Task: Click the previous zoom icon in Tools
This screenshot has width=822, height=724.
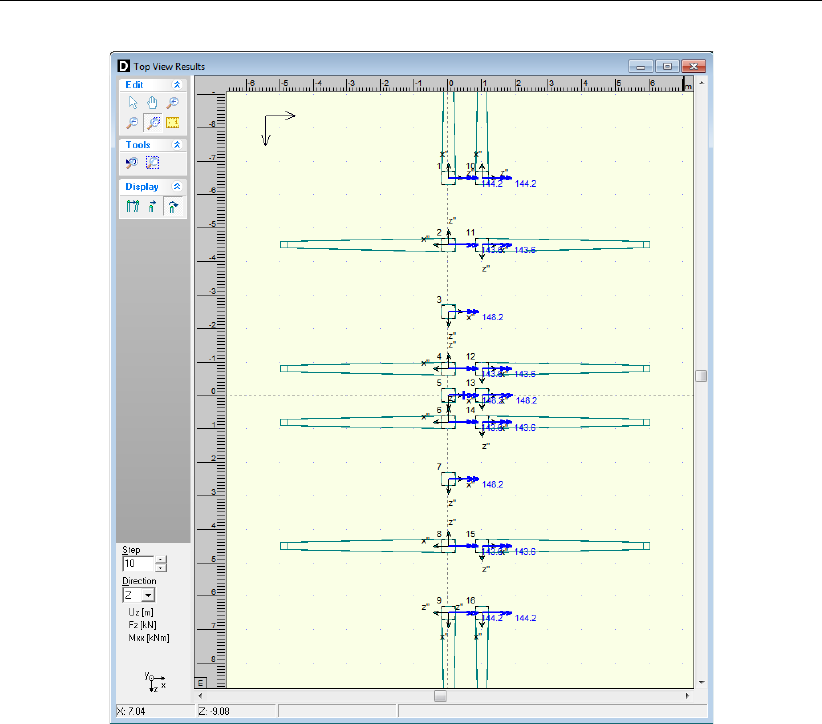Action: 132,163
